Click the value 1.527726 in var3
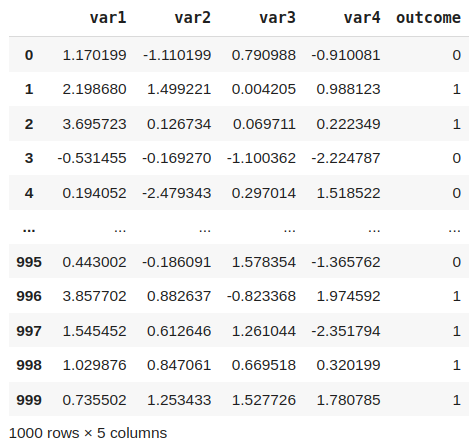474x447 pixels. pos(264,400)
